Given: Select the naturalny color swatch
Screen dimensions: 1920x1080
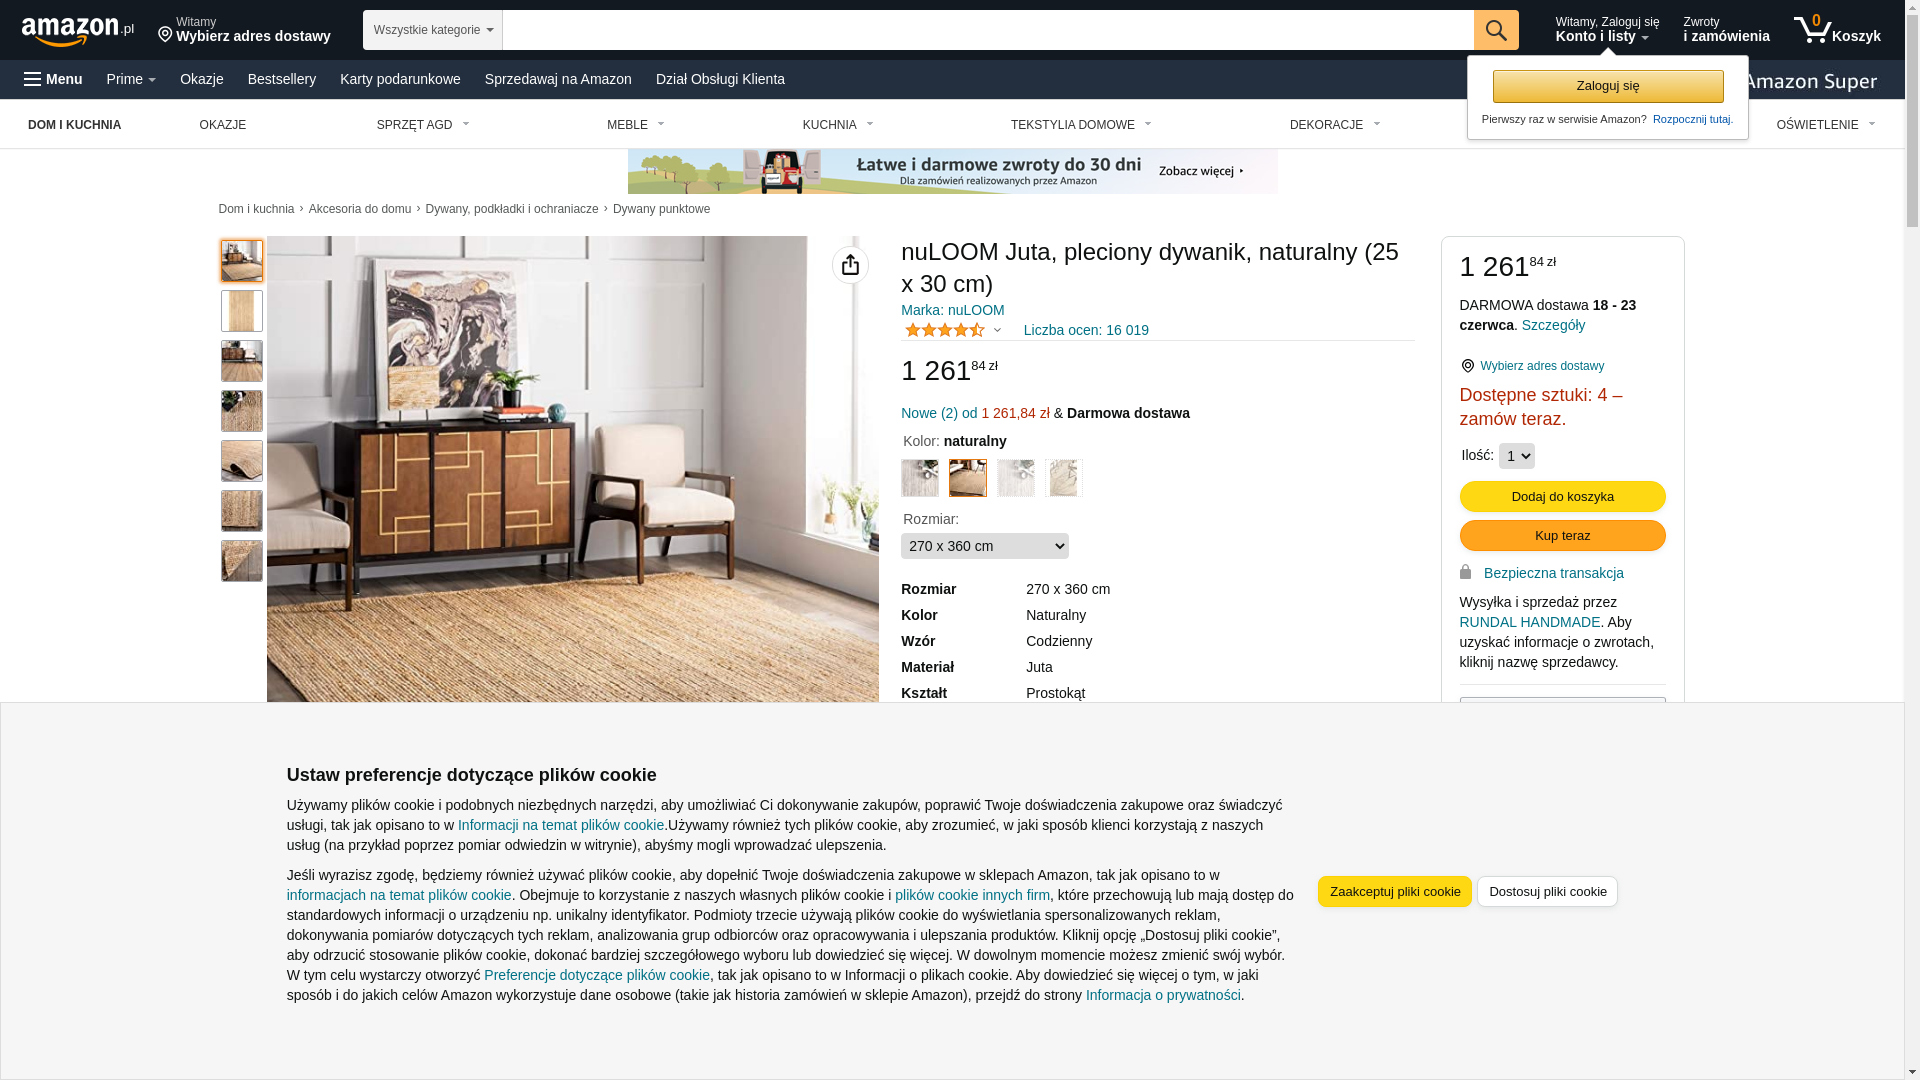Looking at the screenshot, I should 968,478.
